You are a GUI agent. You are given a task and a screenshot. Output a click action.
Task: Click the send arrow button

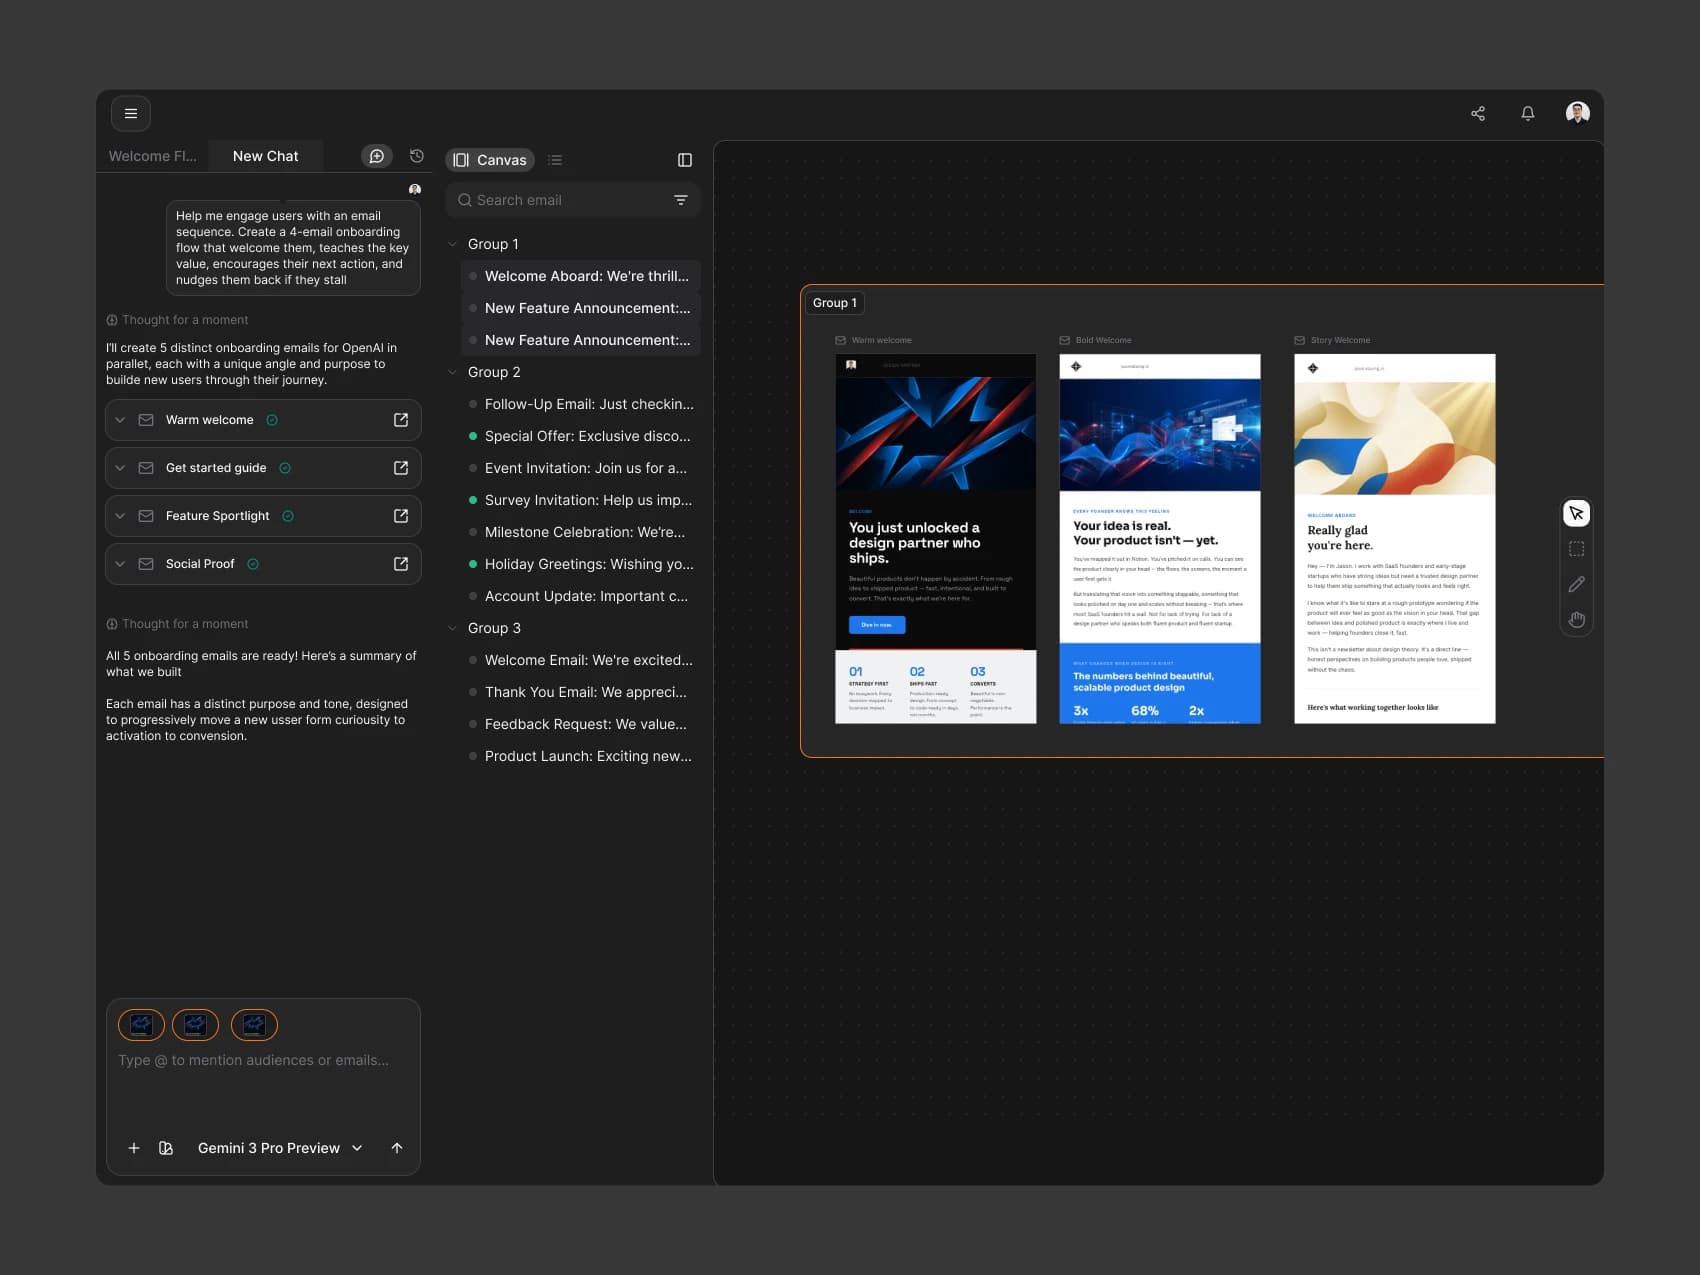[397, 1148]
